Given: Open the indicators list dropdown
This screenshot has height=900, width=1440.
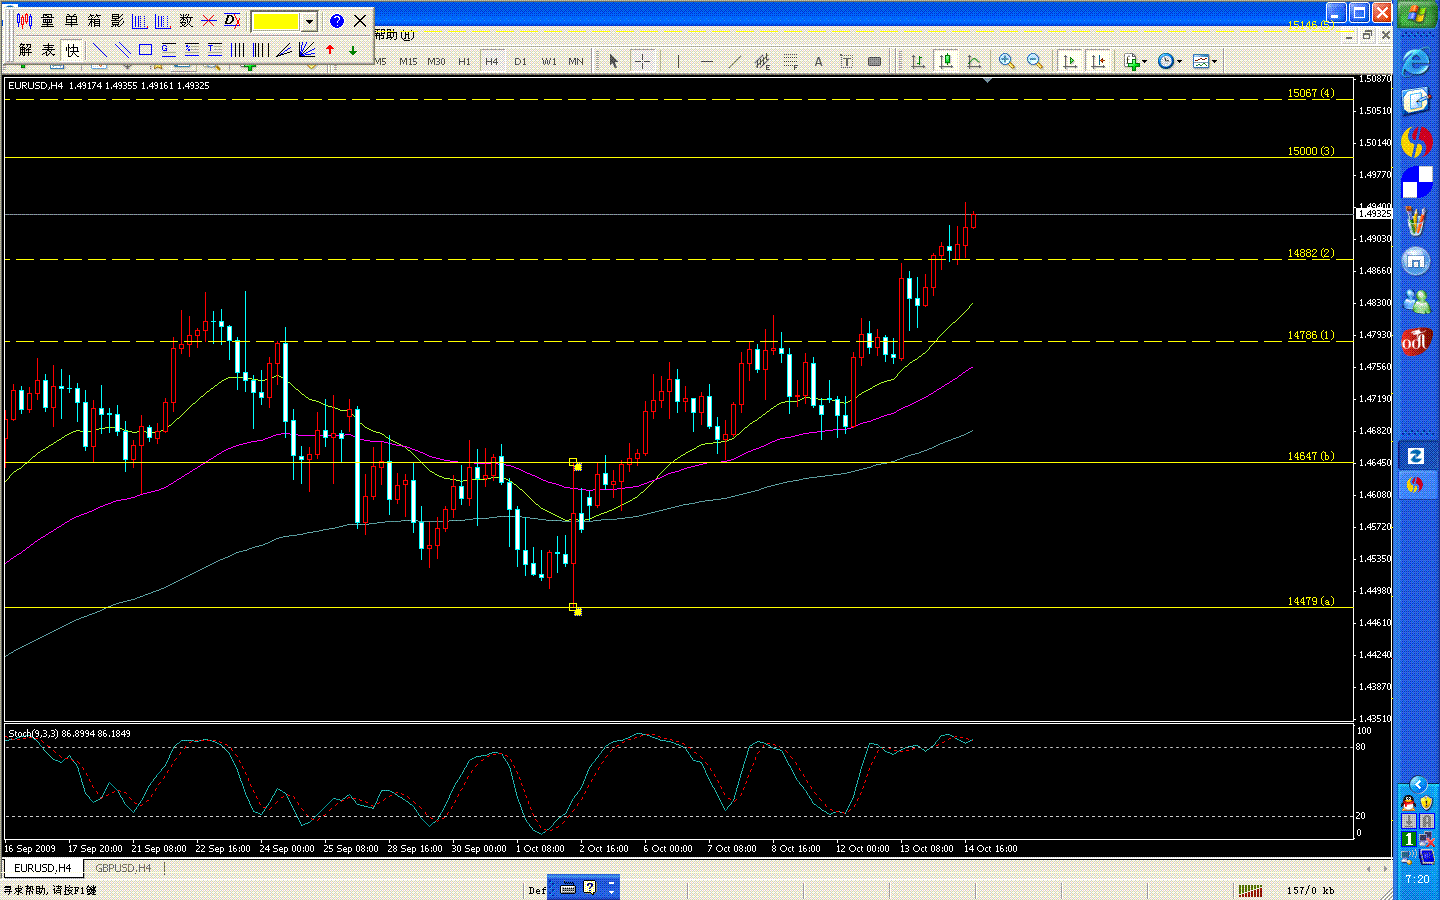Looking at the screenshot, I should (1135, 62).
